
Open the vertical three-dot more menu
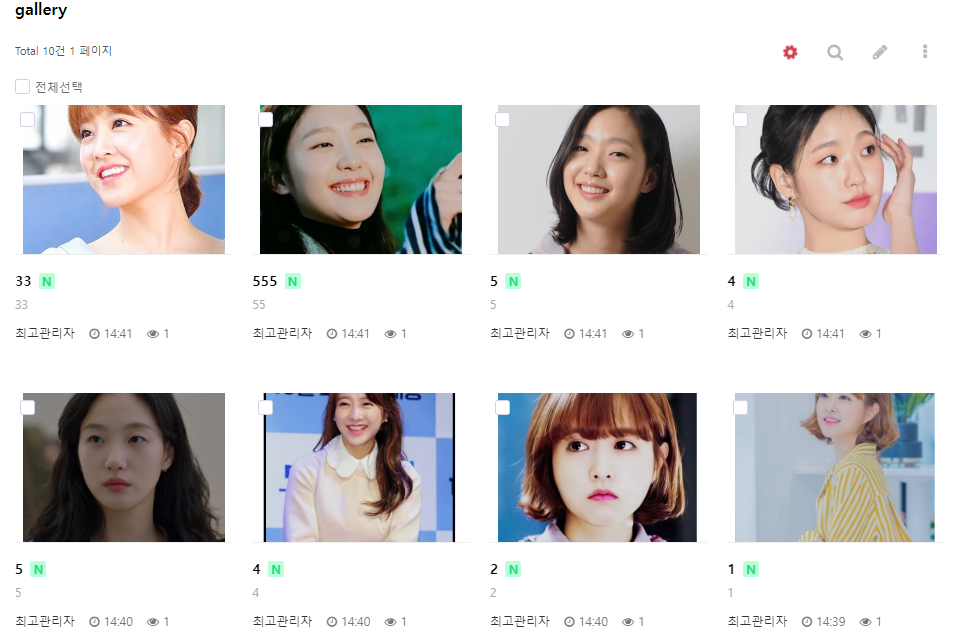tap(925, 52)
